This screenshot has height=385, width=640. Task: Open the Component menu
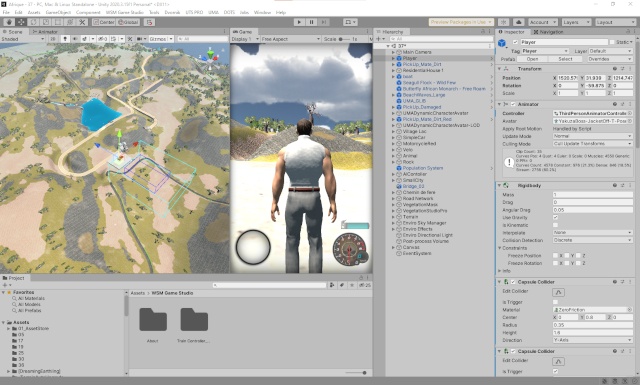click(88, 12)
